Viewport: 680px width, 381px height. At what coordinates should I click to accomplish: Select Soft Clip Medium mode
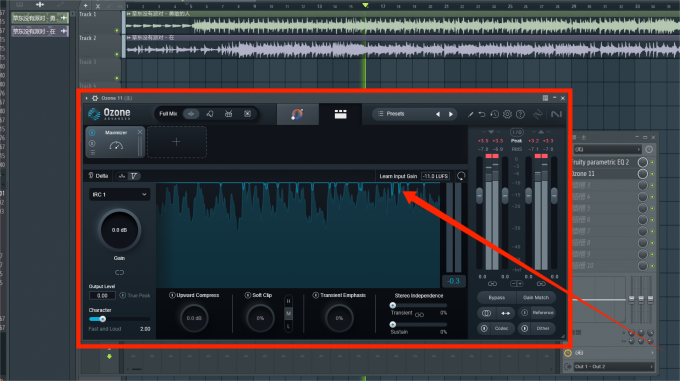pos(289,313)
